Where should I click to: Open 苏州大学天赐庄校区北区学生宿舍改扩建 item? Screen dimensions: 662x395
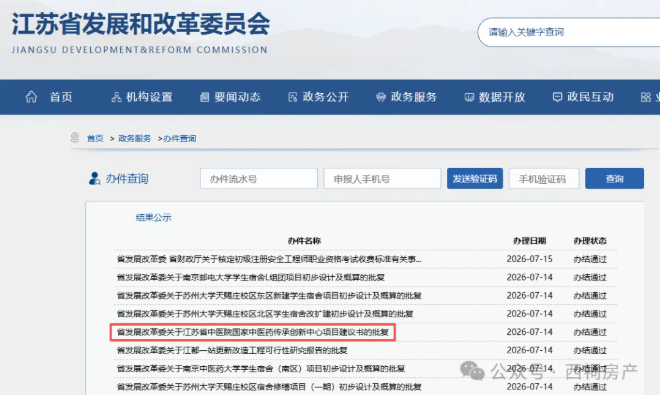point(265,314)
